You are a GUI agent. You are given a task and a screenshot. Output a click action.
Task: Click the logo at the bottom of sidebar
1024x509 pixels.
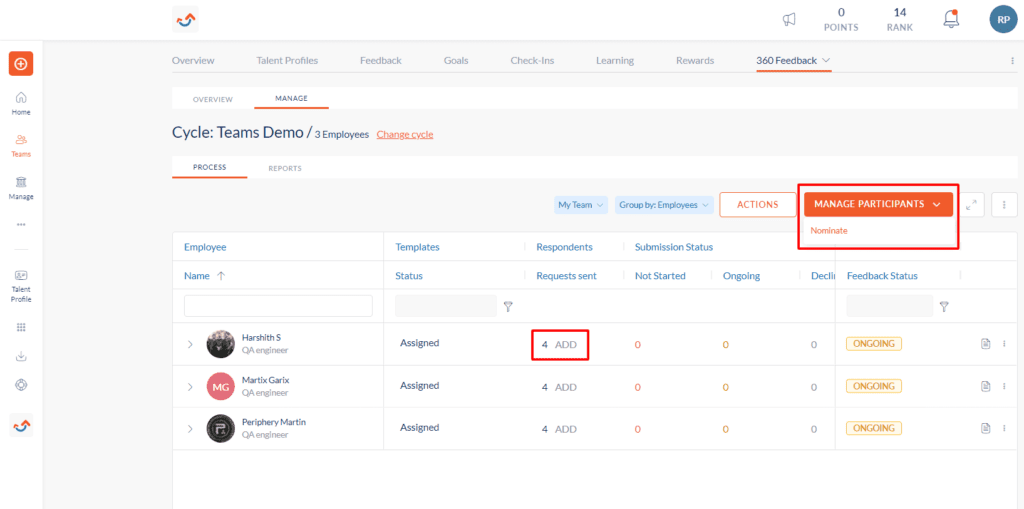click(x=21, y=425)
